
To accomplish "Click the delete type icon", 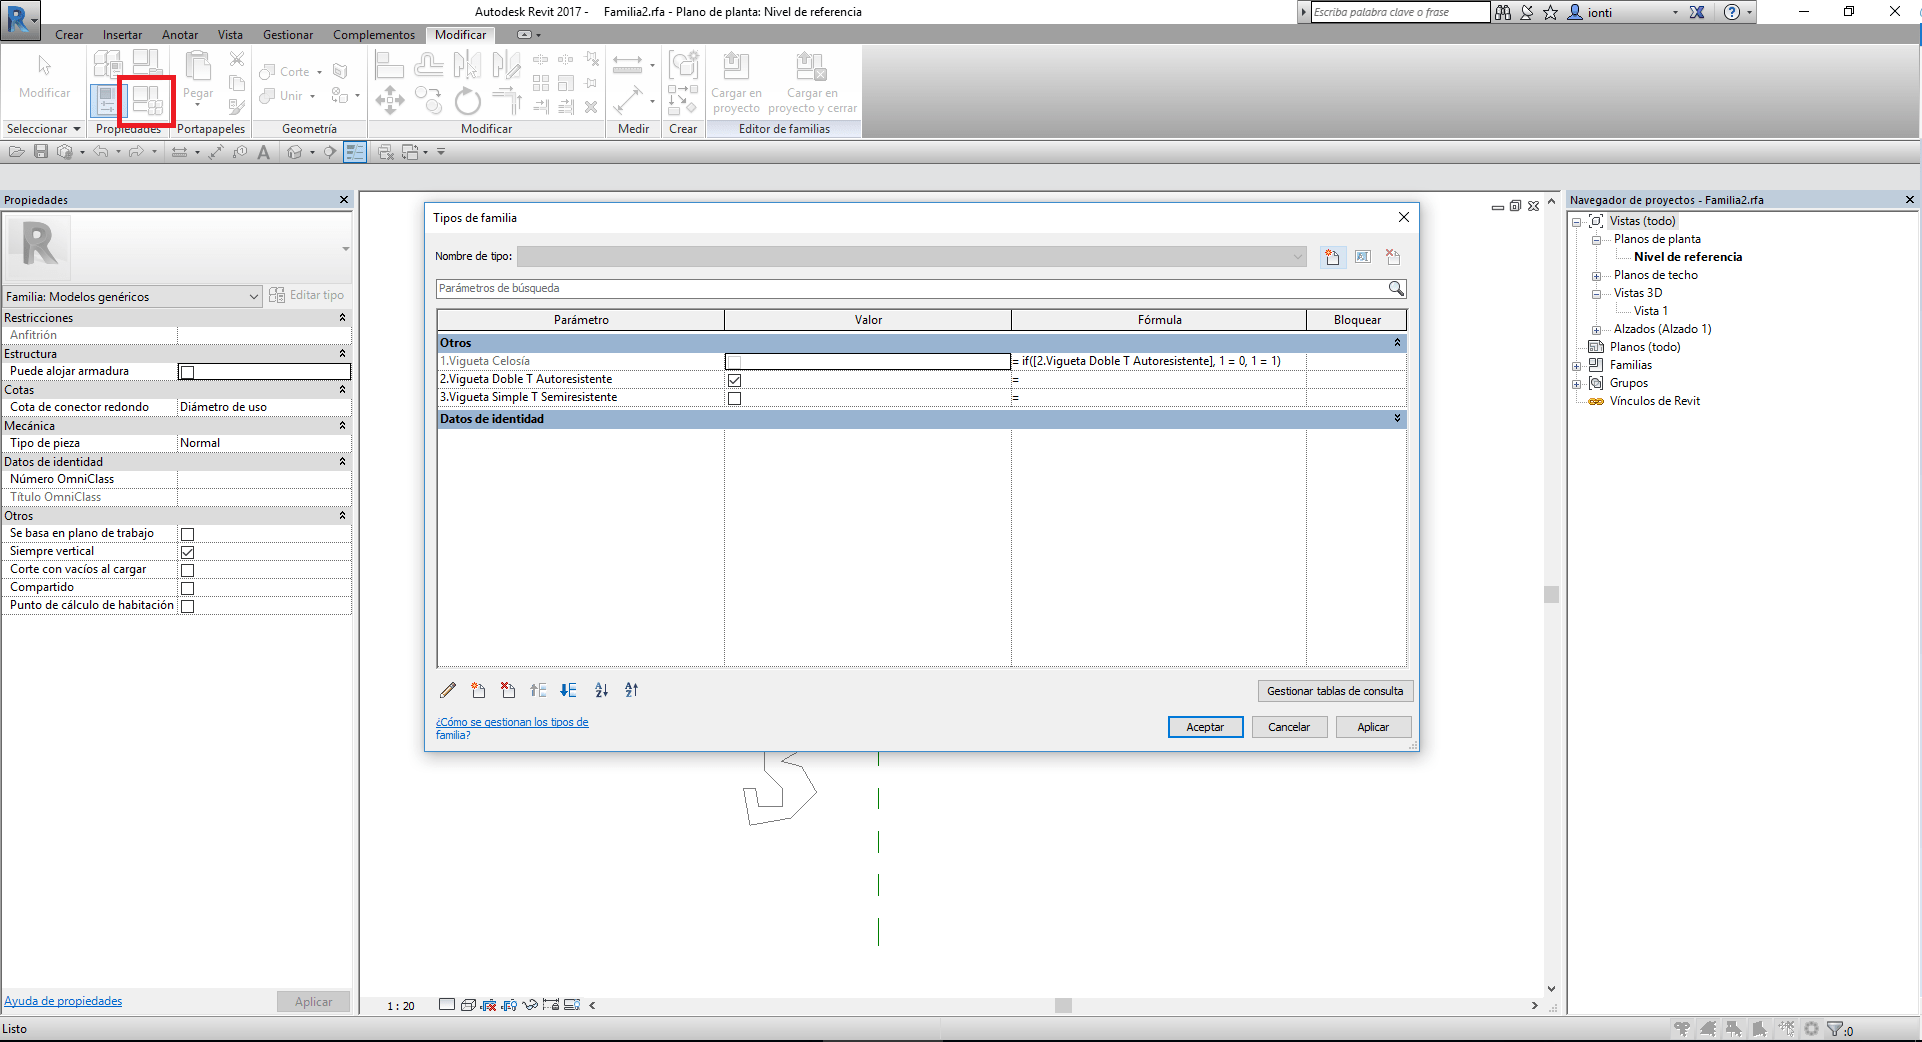I will [x=1393, y=257].
